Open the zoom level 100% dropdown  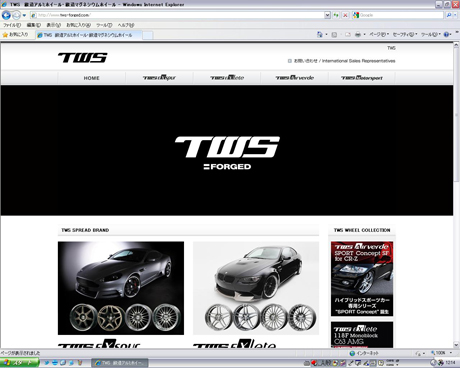tap(441, 353)
